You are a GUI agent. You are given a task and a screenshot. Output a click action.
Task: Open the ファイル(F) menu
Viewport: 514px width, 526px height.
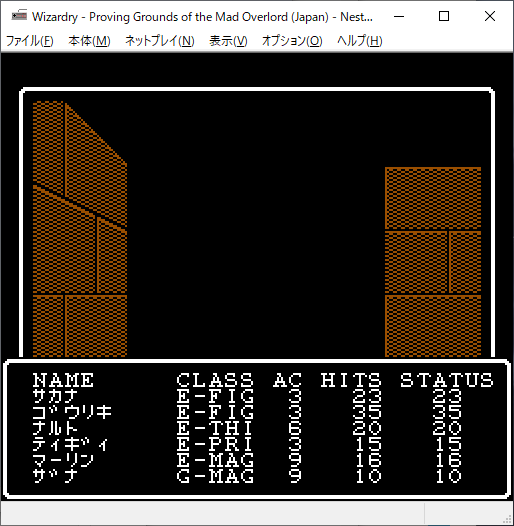(x=30, y=41)
